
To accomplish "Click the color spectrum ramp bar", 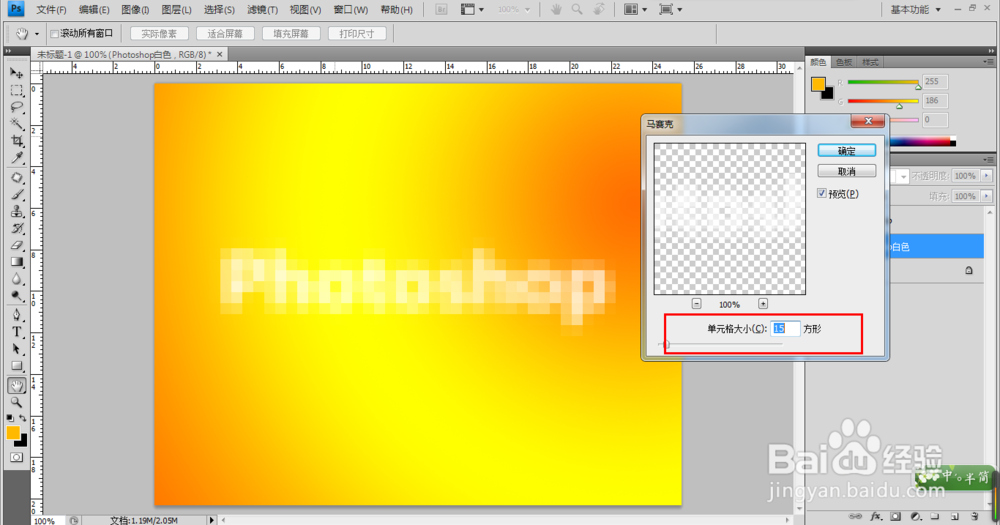I will click(x=921, y=142).
